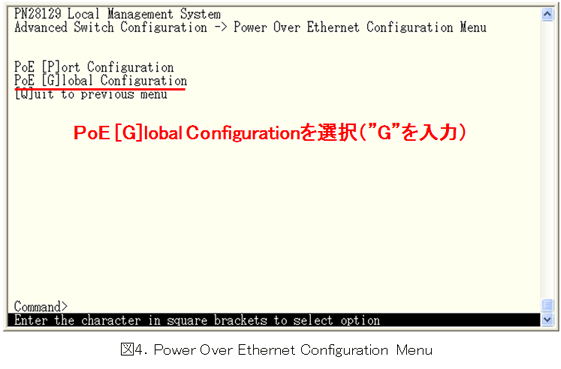Click the figure caption 図4 below the terminal
561x369 pixels.
[x=276, y=350]
